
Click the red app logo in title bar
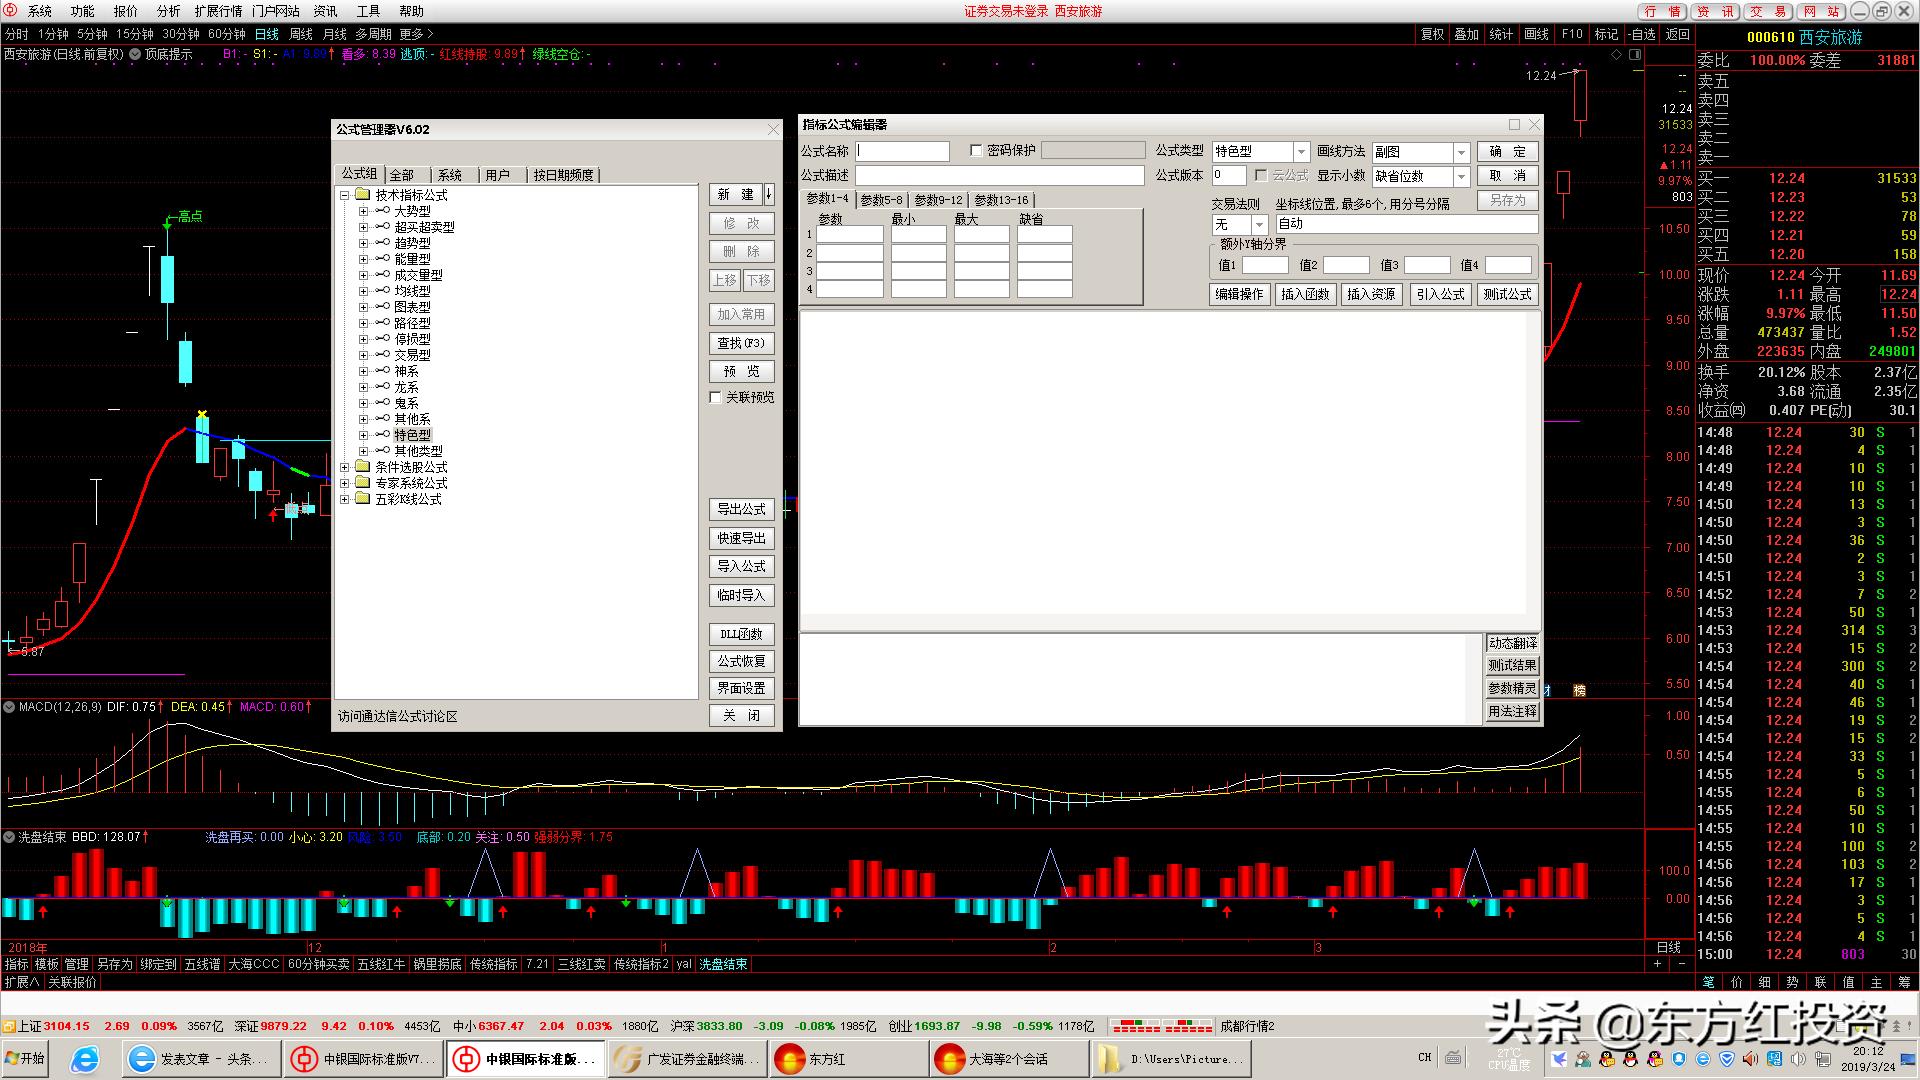coord(10,11)
